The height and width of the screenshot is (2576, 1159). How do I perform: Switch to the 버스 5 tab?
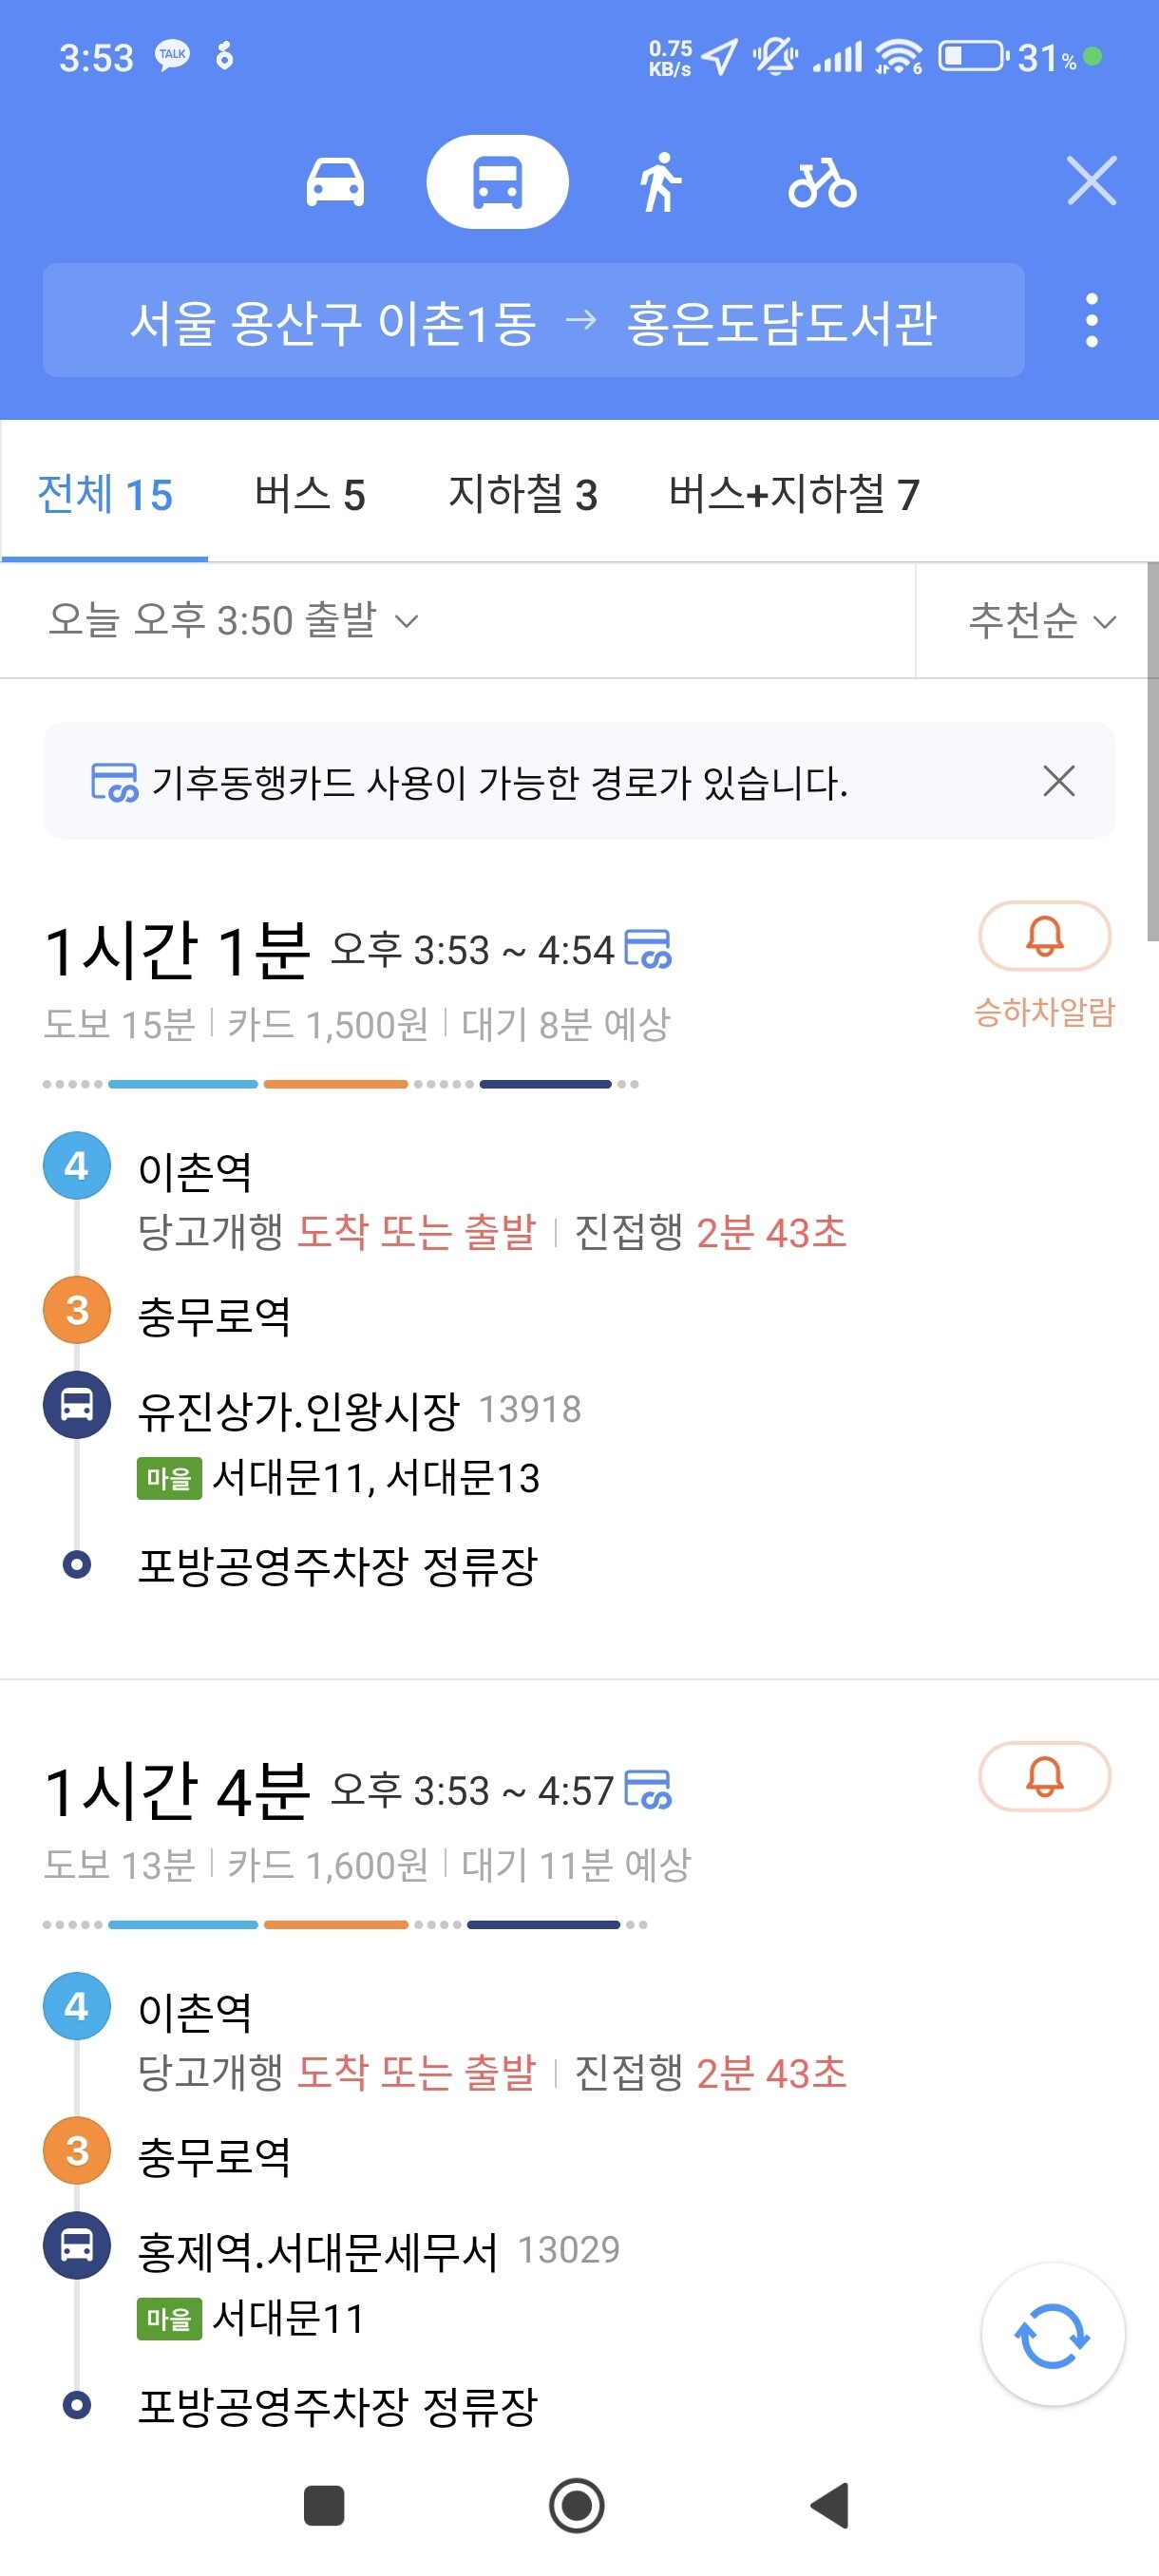(x=309, y=494)
